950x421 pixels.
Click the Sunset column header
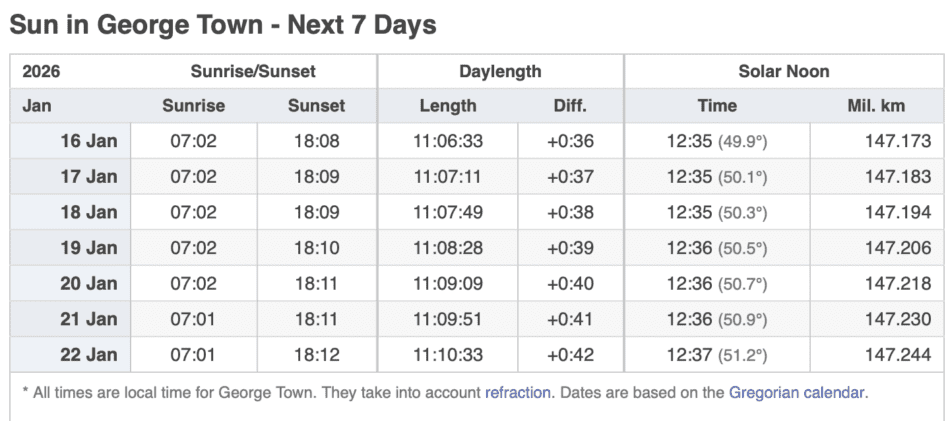coord(316,106)
